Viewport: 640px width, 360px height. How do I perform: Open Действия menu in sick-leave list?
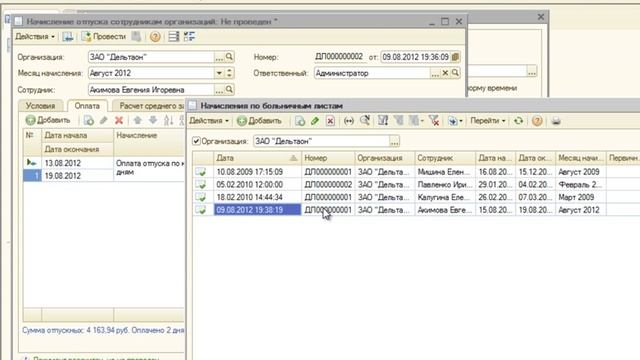209,121
